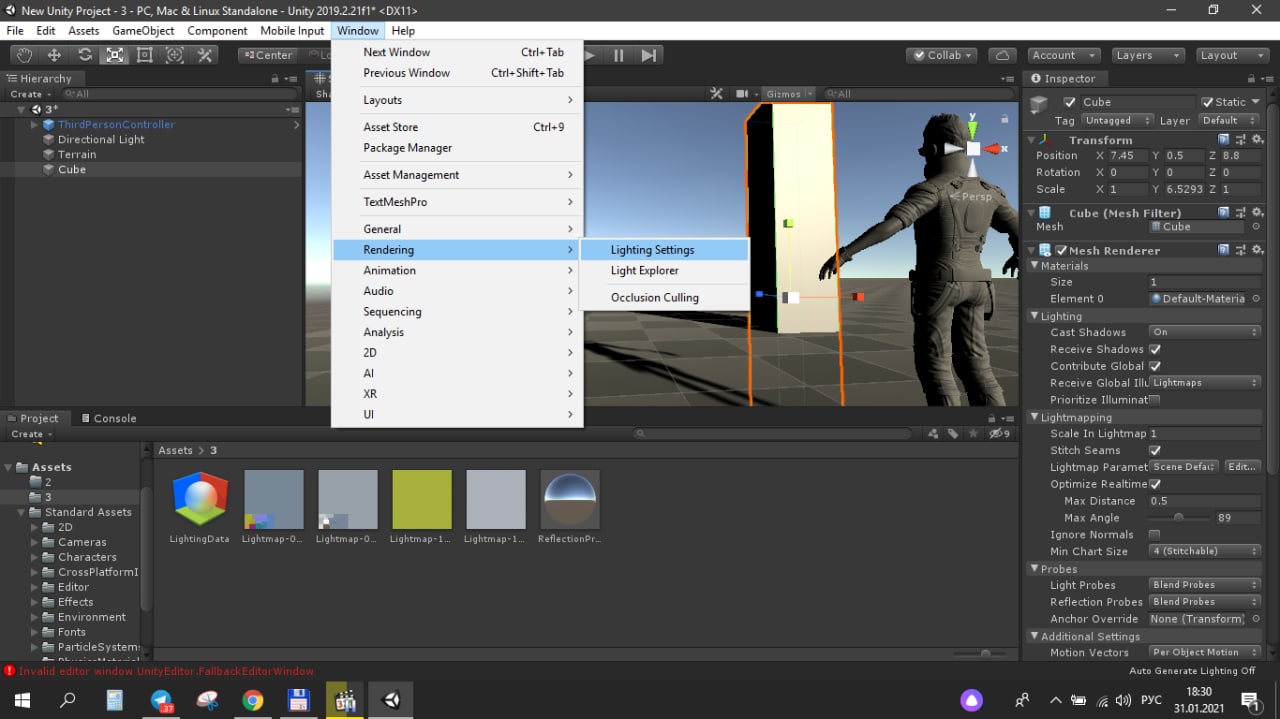Open Mesh Renderer component help icon
The width and height of the screenshot is (1280, 719).
(1224, 250)
